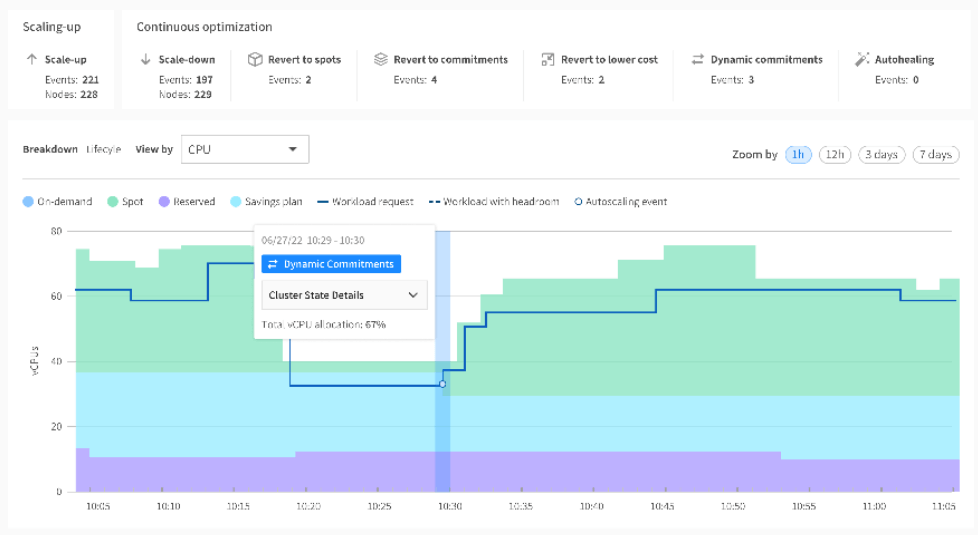This screenshot has height=535, width=978.
Task: Click the Autohealing wand icon
Action: pyautogui.click(x=862, y=59)
